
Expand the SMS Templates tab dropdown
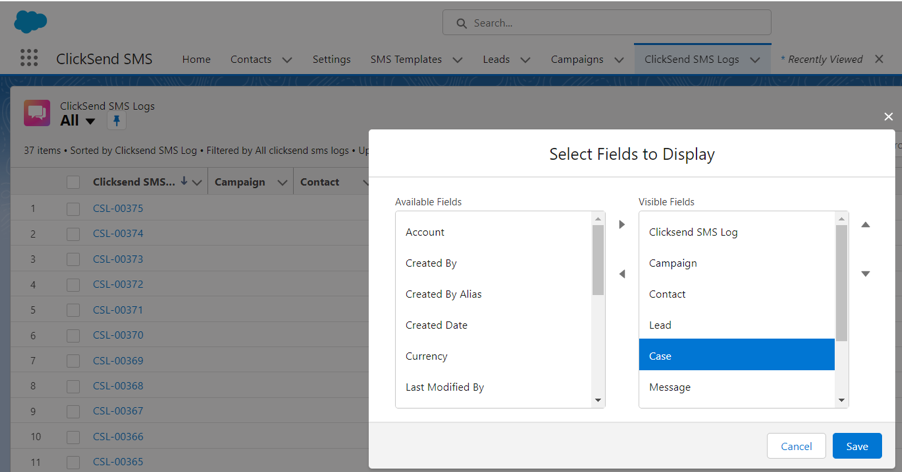pos(457,60)
